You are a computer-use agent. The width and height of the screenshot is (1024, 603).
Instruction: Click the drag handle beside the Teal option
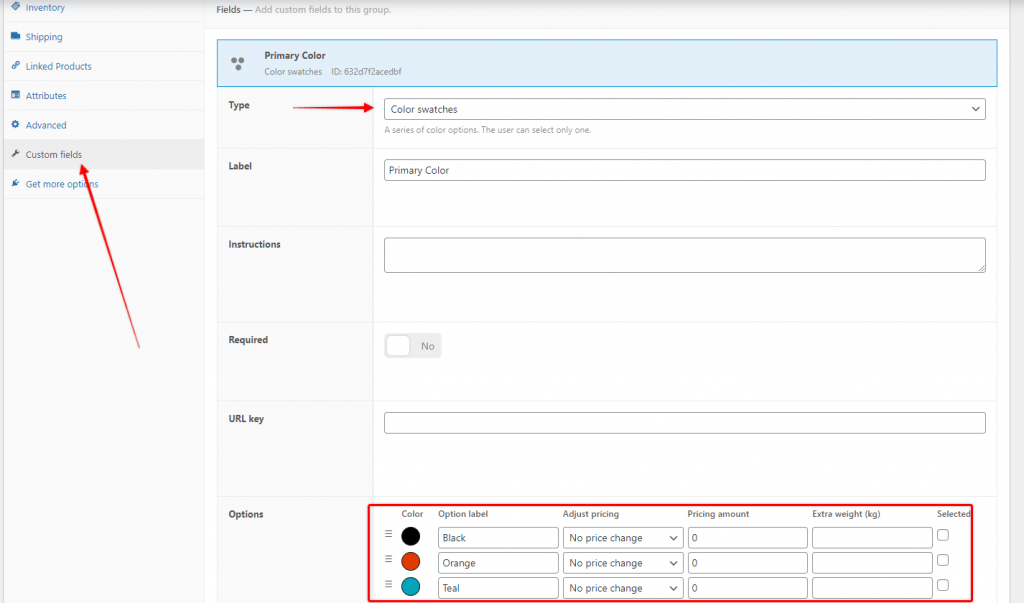(x=389, y=586)
